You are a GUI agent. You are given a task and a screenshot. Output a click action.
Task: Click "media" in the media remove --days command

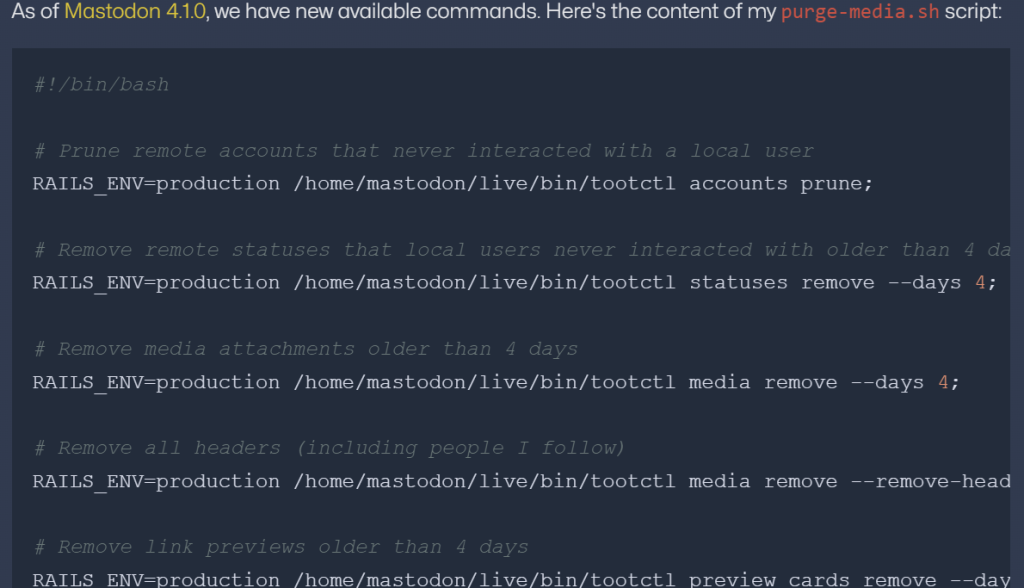pos(719,382)
